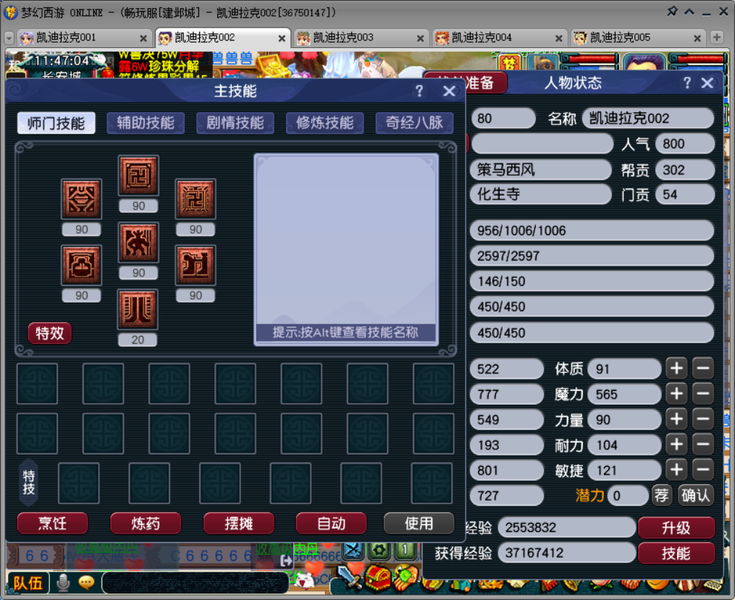
Task: Open help in the 主技能 window
Action: click(x=420, y=91)
